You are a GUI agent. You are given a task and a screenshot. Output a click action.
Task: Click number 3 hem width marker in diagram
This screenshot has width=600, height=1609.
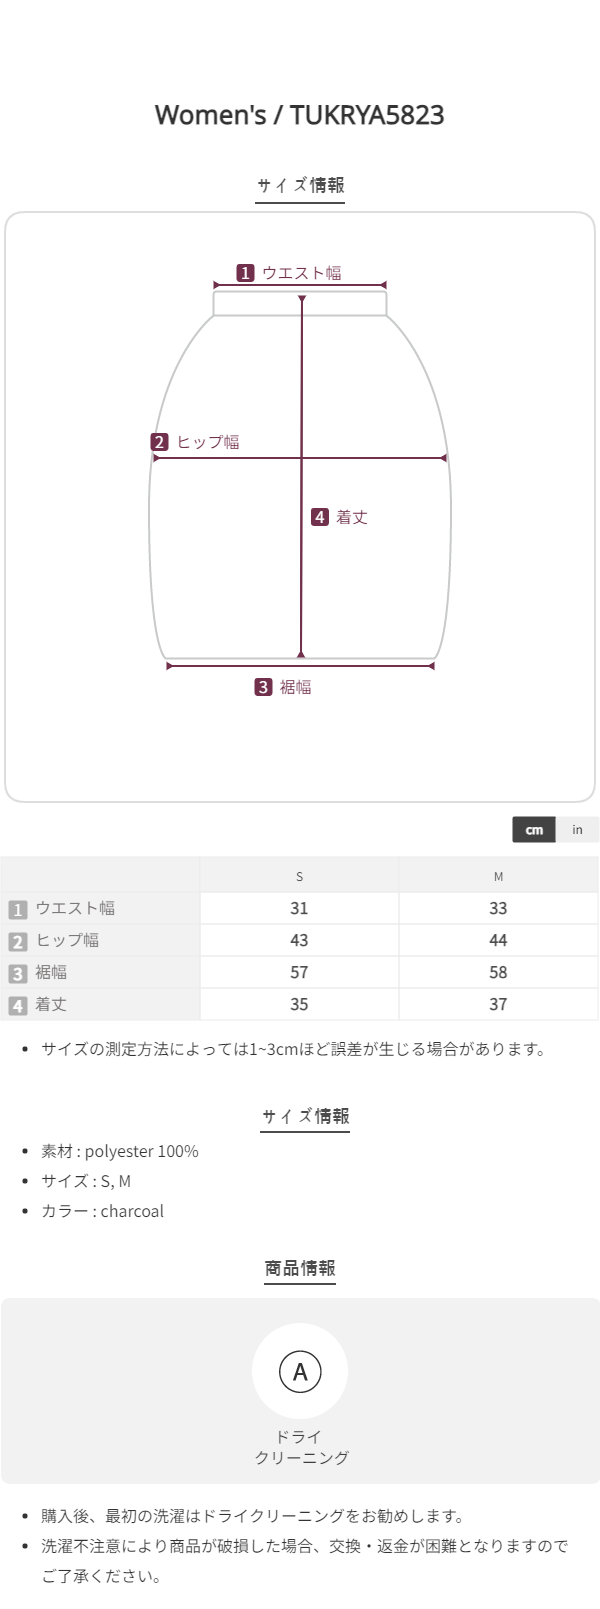click(x=263, y=687)
